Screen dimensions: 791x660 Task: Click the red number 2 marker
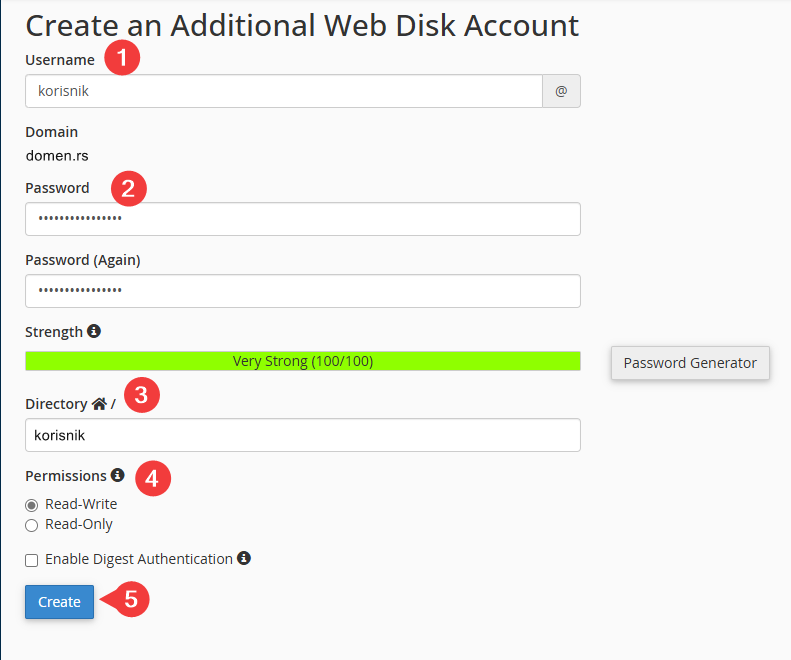click(x=129, y=187)
